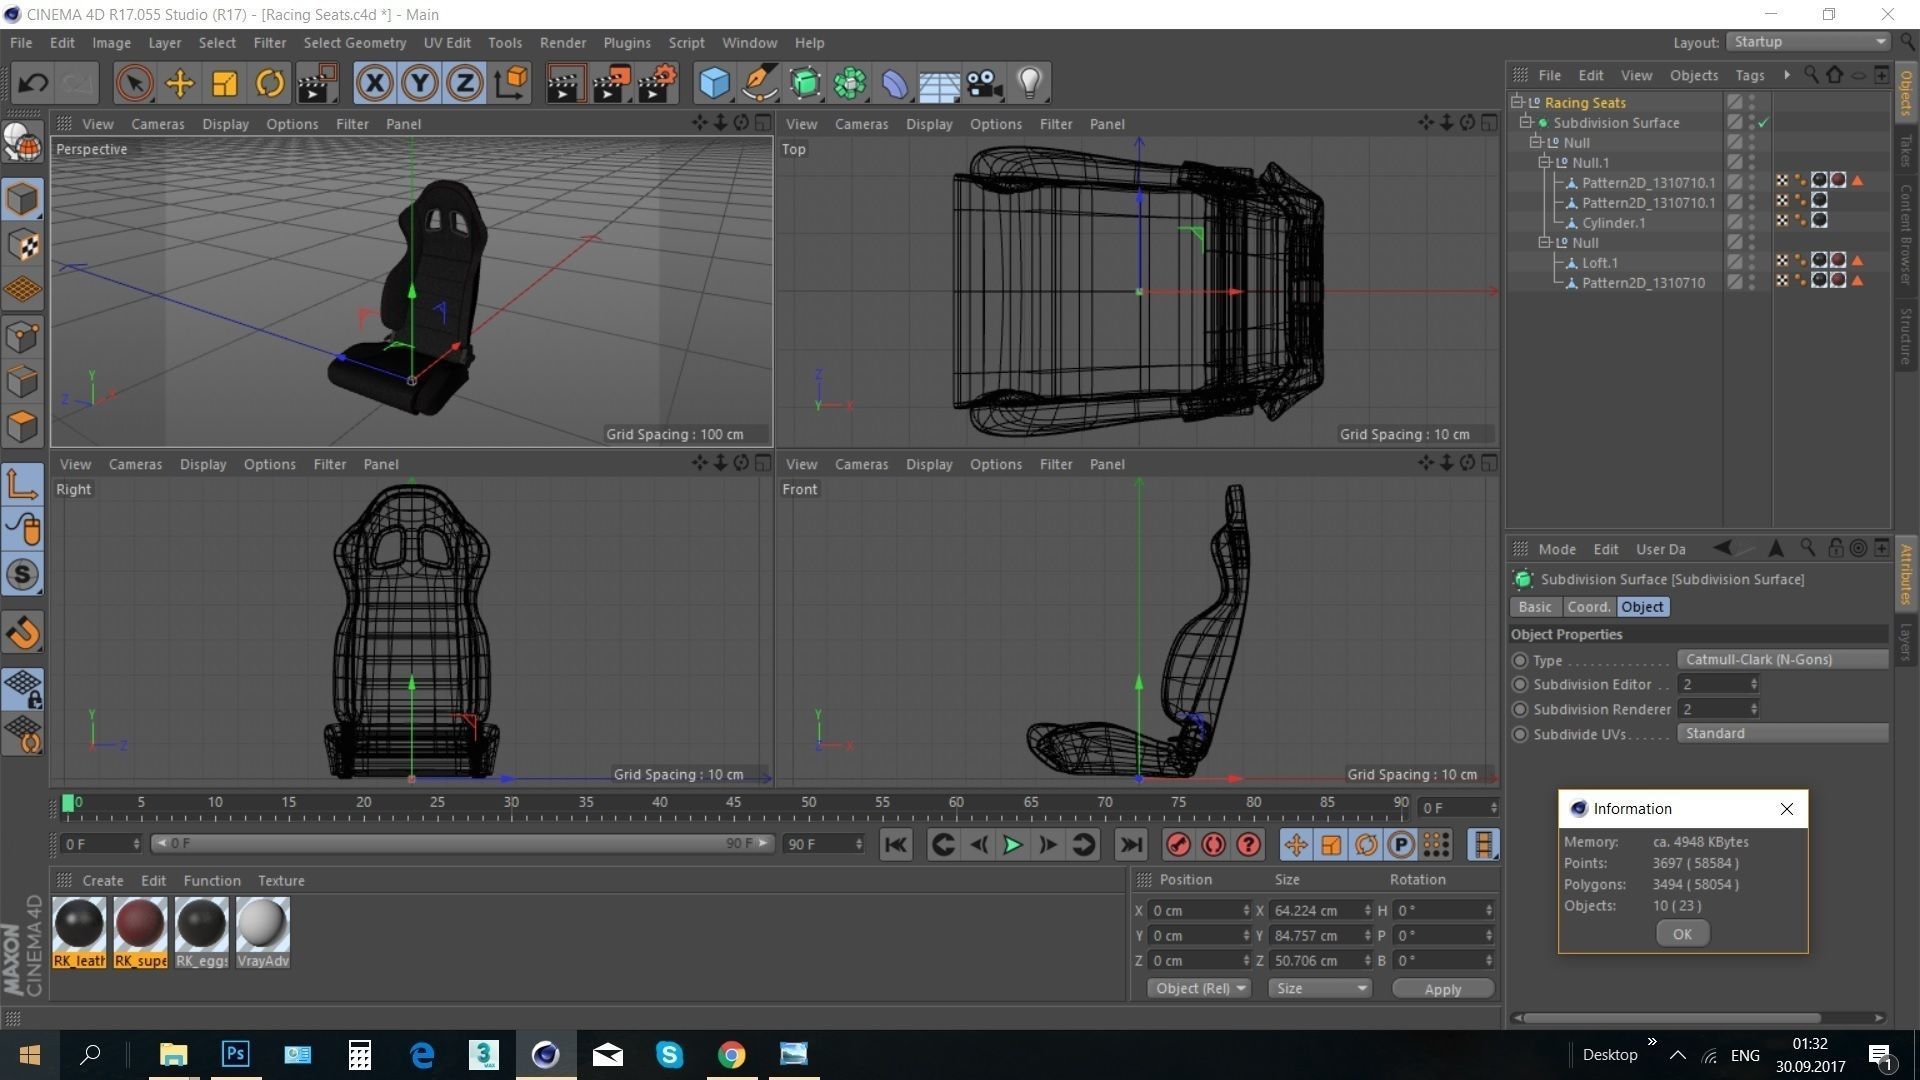Viewport: 1920px width, 1080px height.
Task: Open Array modeling objects icon
Action: coord(850,83)
